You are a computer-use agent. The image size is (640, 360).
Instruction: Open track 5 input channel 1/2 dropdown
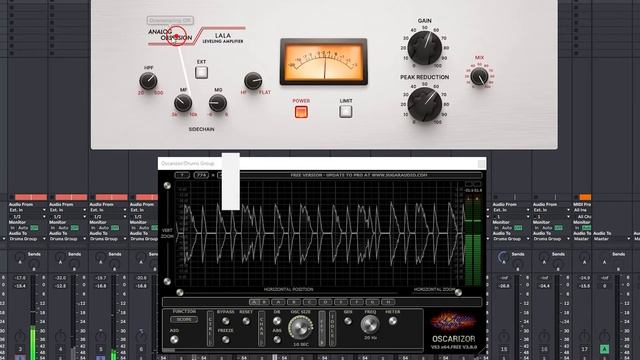click(108, 217)
